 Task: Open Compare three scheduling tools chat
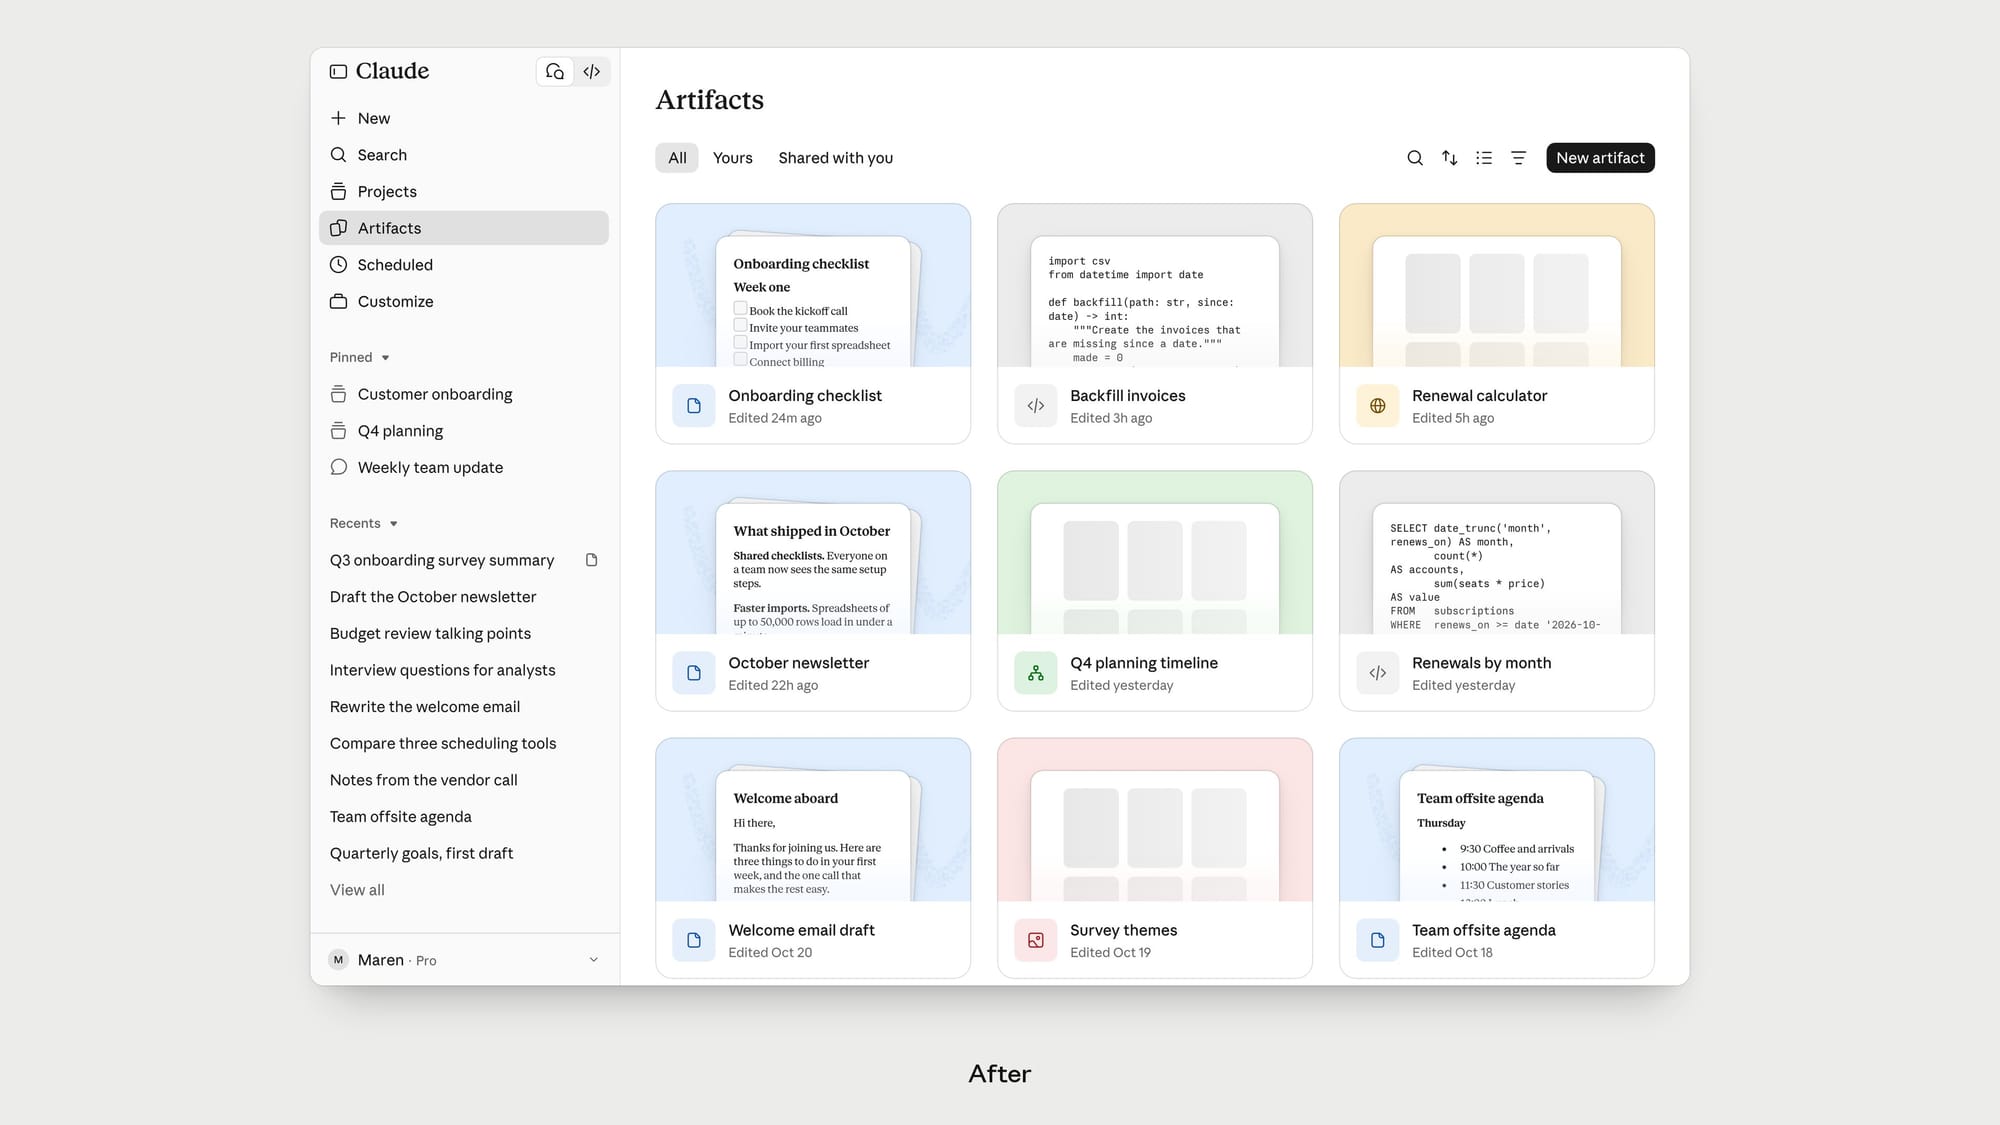464,743
